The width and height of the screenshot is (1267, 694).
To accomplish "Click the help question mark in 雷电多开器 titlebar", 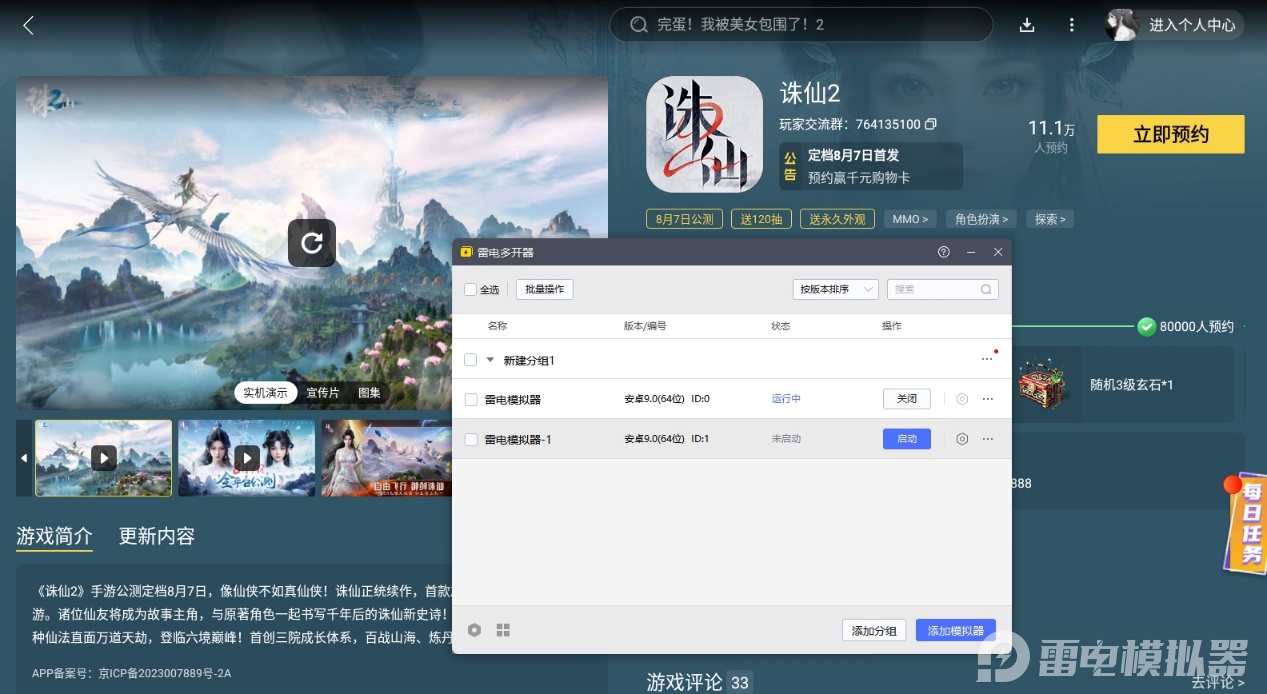I will click(943, 252).
